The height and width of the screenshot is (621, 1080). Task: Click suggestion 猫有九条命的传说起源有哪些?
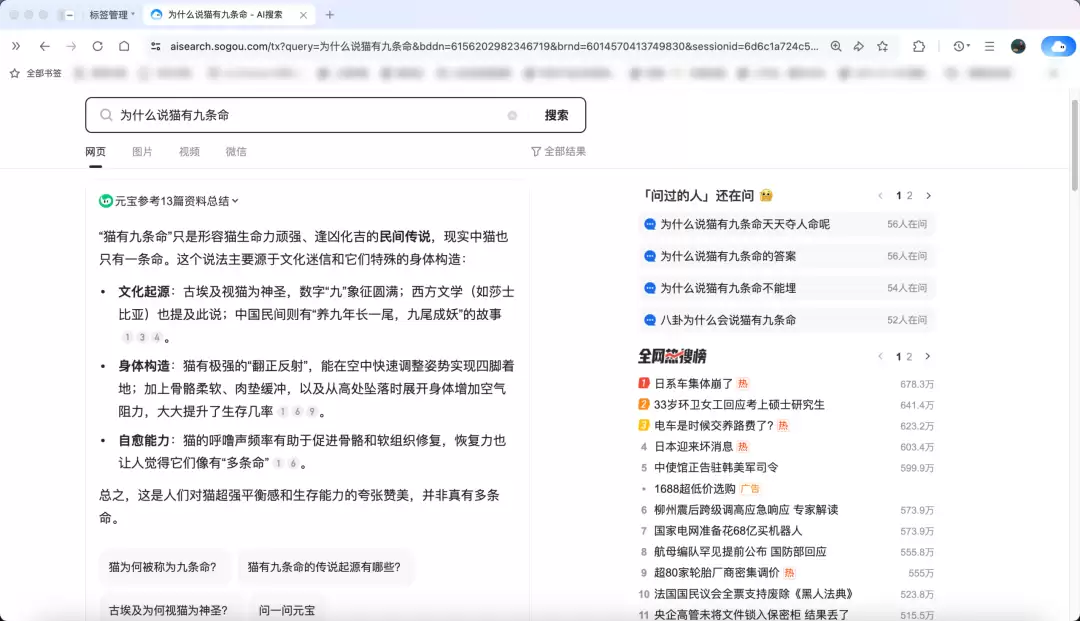[324, 567]
